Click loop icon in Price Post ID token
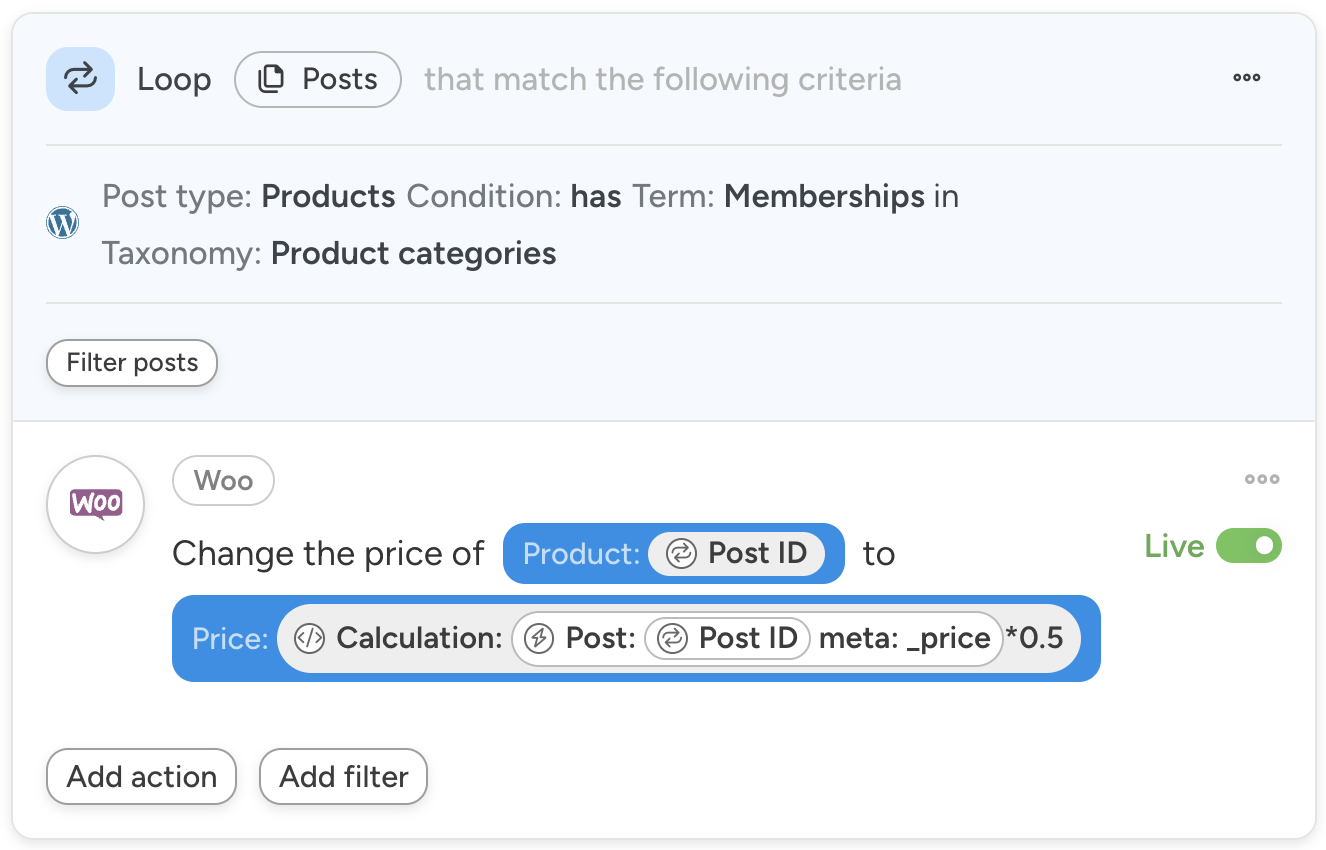The height and width of the screenshot is (850, 1326). point(672,638)
